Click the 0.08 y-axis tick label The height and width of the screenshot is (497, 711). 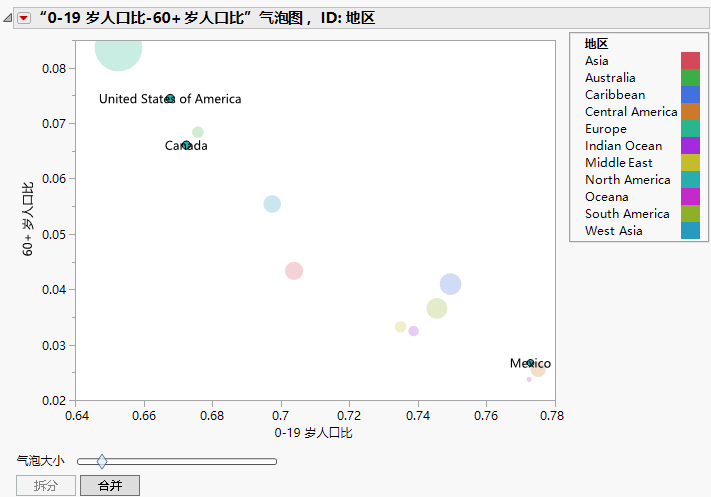point(54,68)
